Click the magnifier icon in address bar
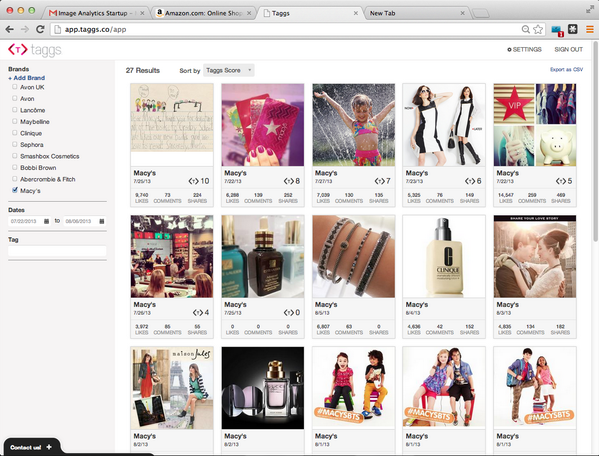Viewport: 599px width, 456px height. pyautogui.click(x=526, y=29)
